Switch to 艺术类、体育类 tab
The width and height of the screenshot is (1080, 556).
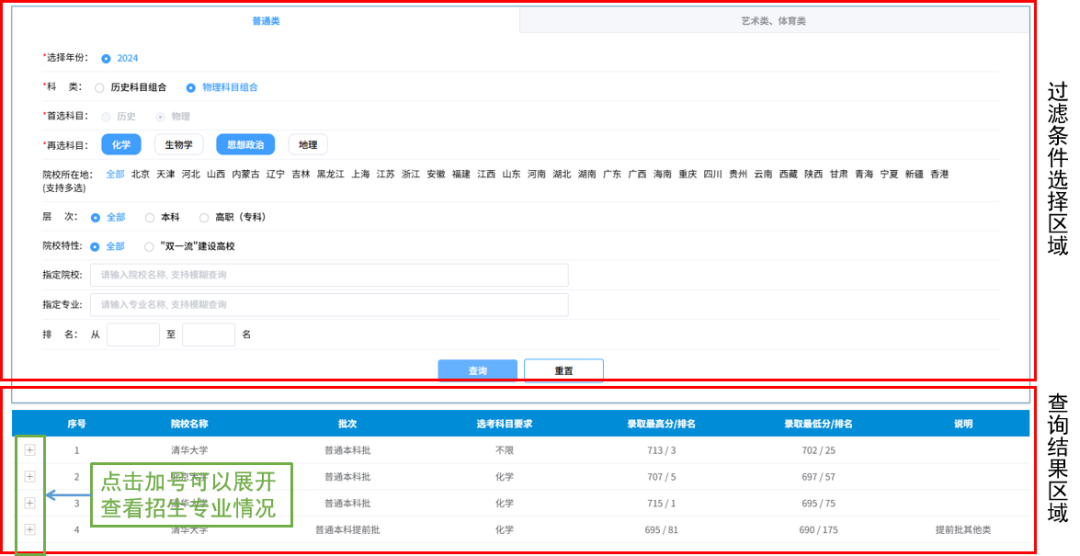click(x=773, y=21)
